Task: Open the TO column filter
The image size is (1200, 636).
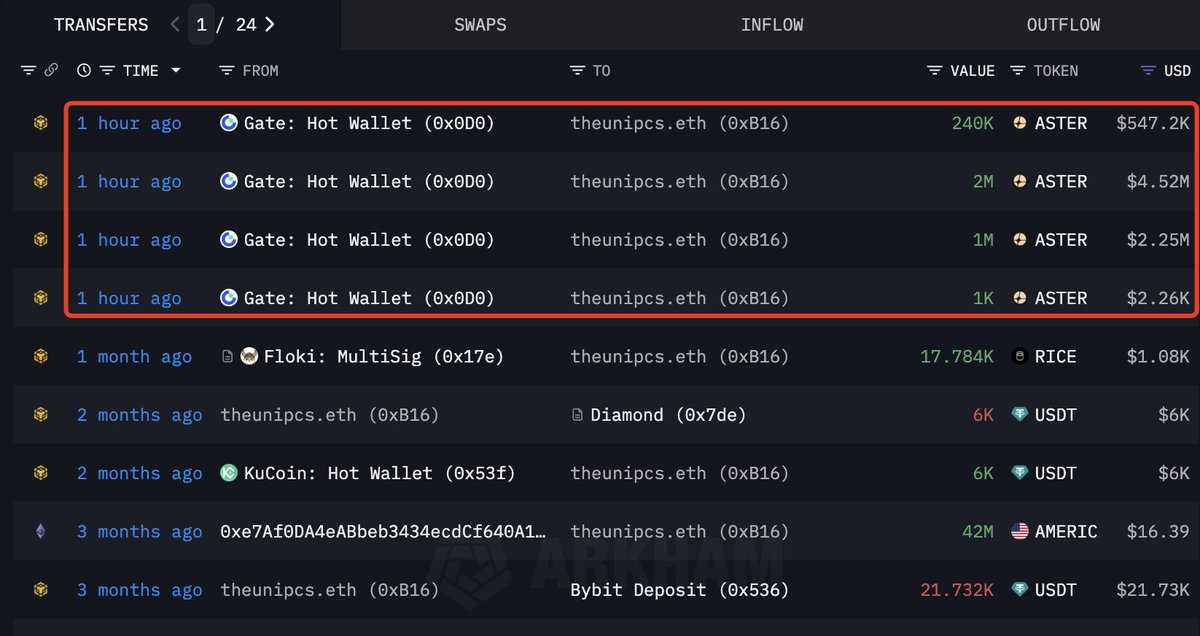Action: 577,71
